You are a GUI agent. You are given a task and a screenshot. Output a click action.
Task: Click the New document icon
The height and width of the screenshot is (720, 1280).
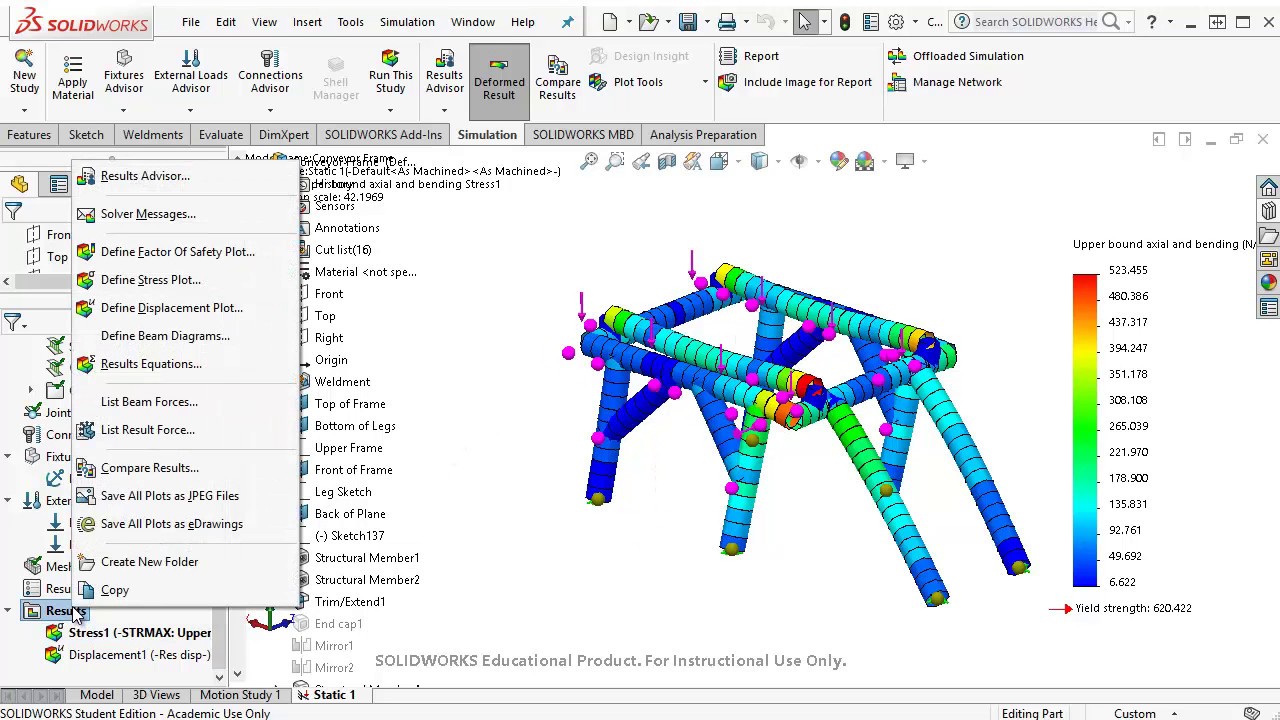[x=610, y=21]
